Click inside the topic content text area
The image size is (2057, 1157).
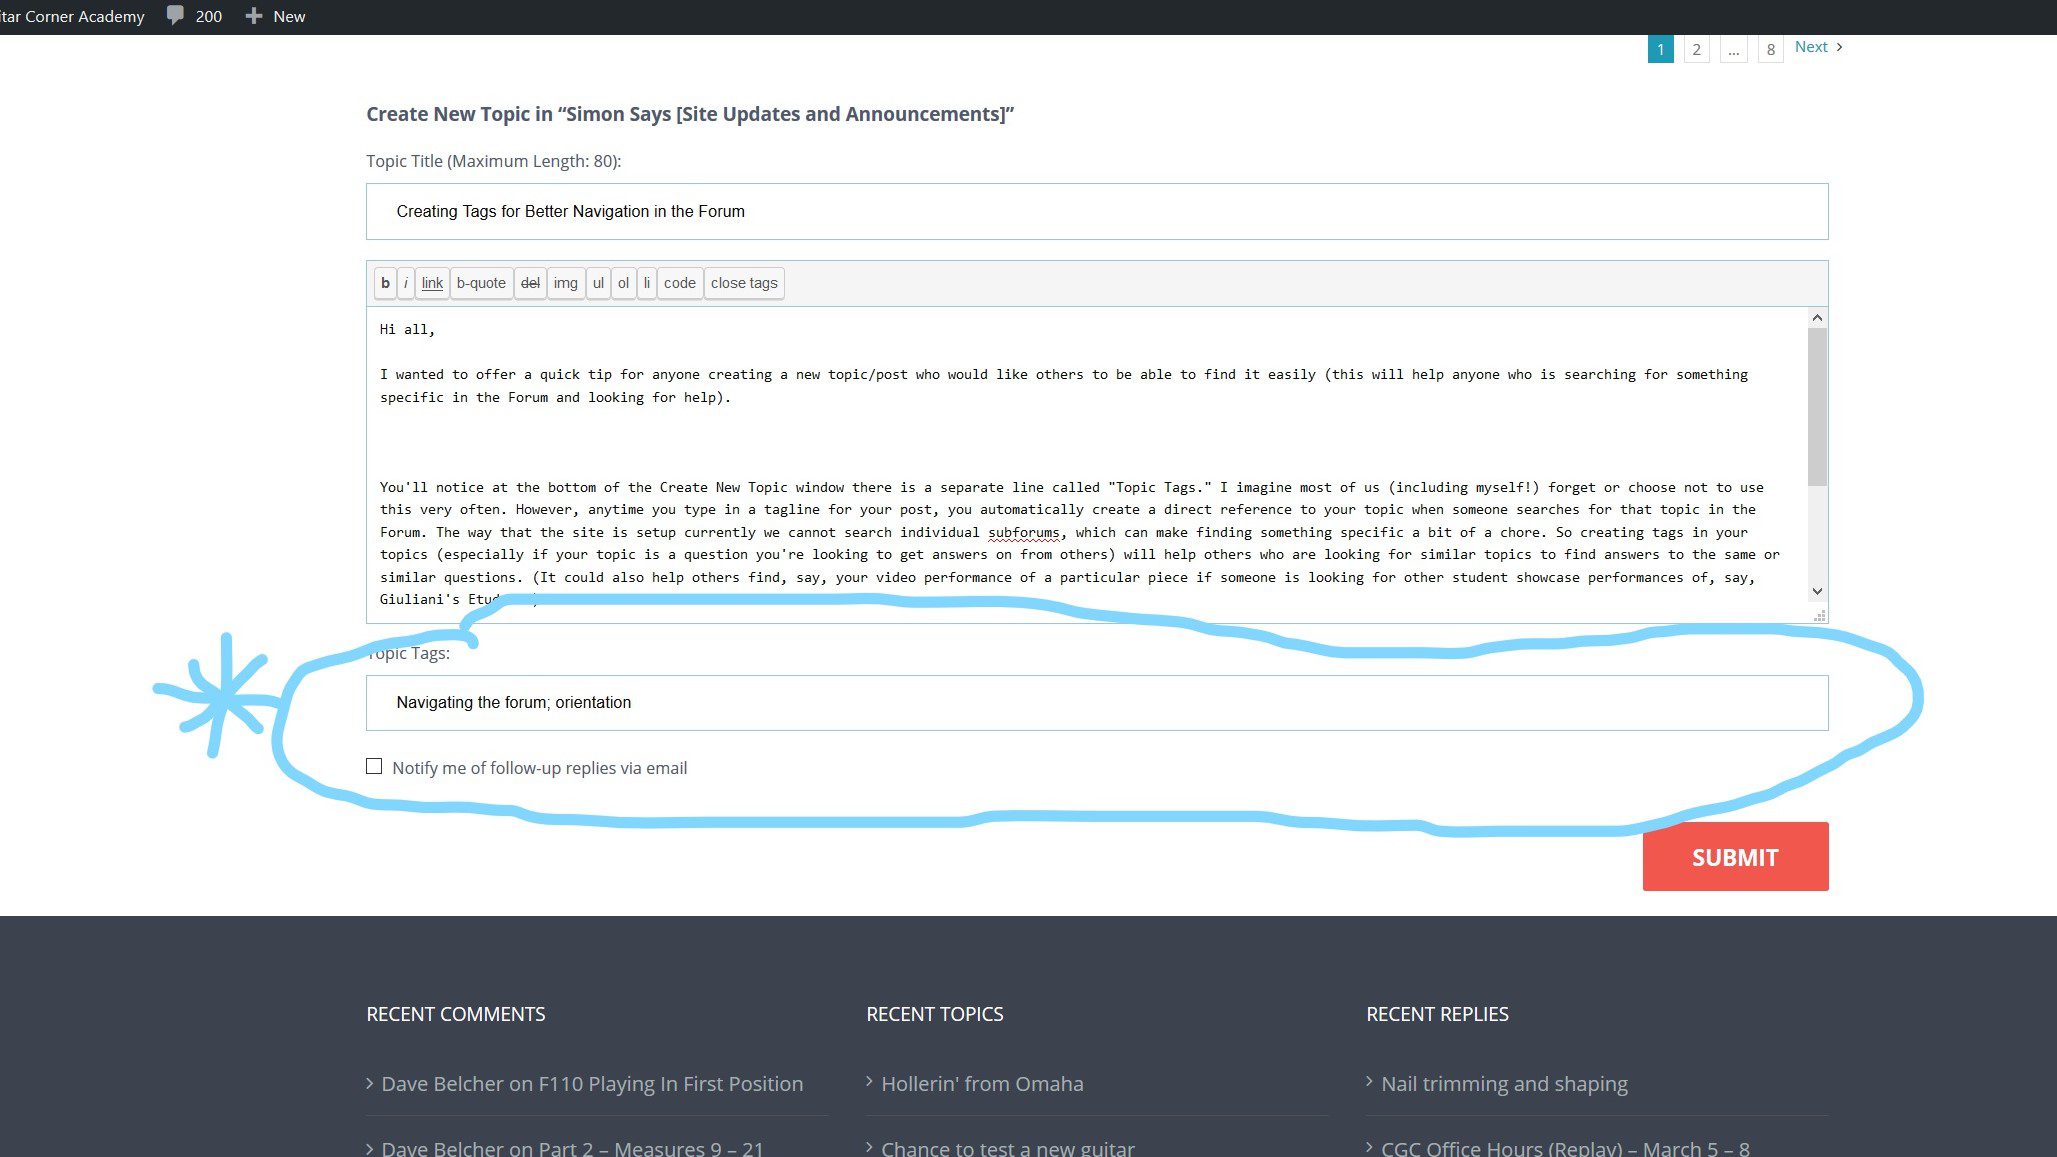1088,464
